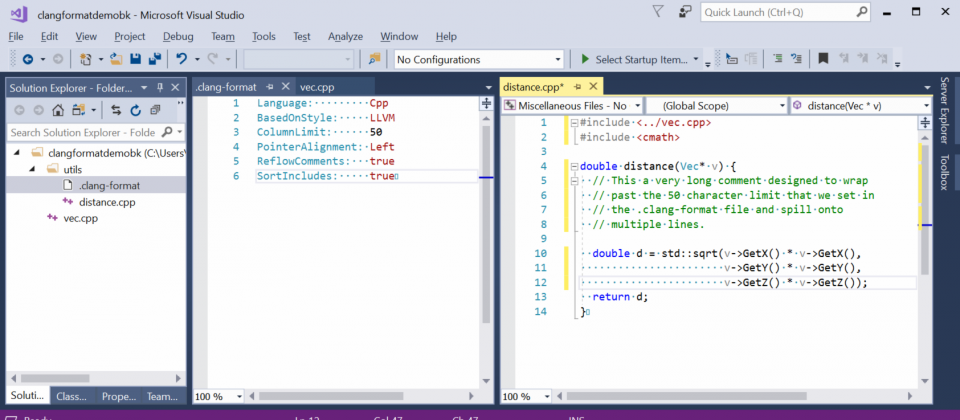Open the notifications flag icon

point(658,12)
